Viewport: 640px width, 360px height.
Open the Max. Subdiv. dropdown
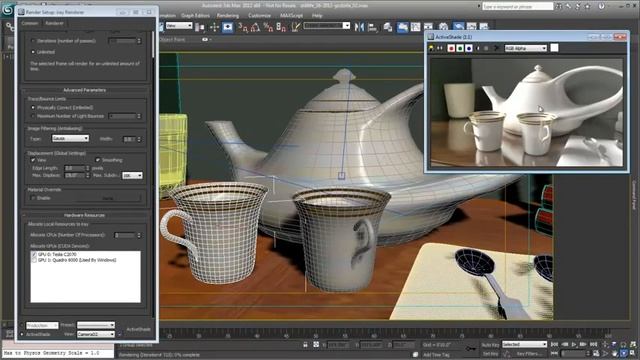pos(132,176)
